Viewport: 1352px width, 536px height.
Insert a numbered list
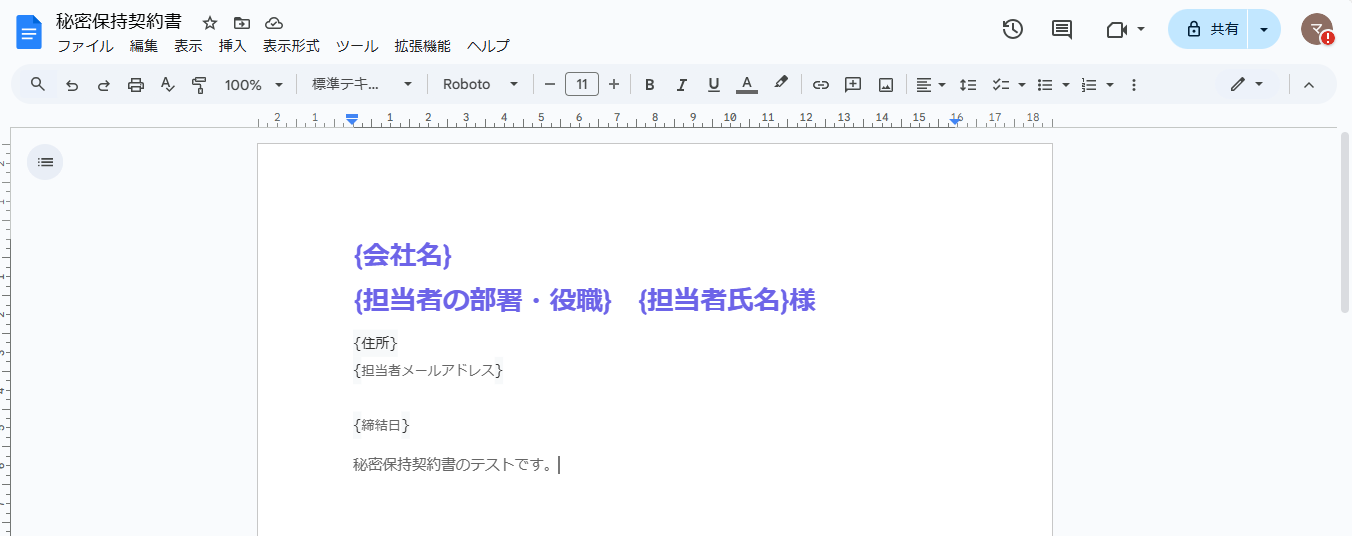[1090, 85]
